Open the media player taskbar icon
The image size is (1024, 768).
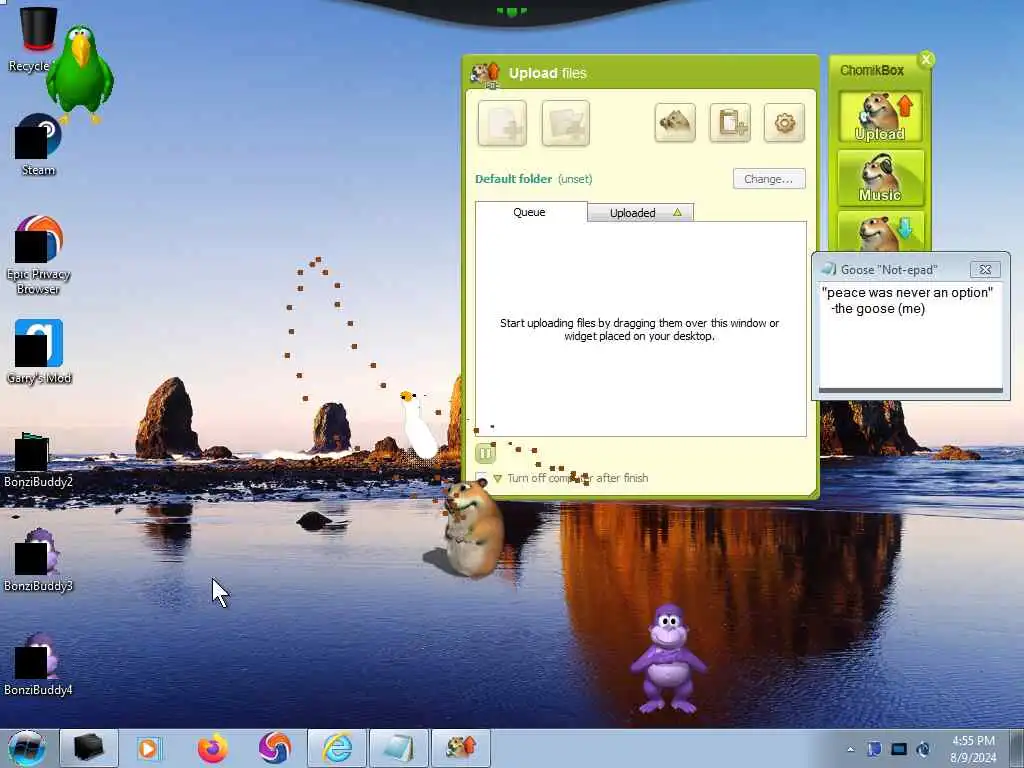tap(150, 748)
